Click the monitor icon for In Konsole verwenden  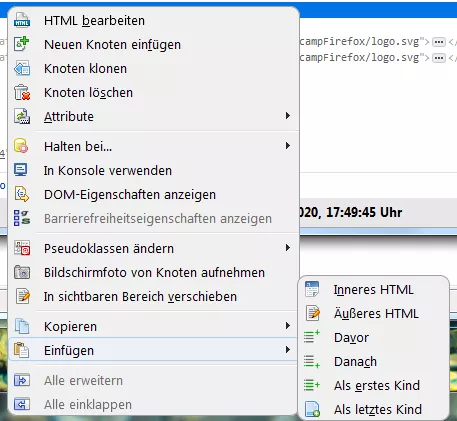(21, 170)
